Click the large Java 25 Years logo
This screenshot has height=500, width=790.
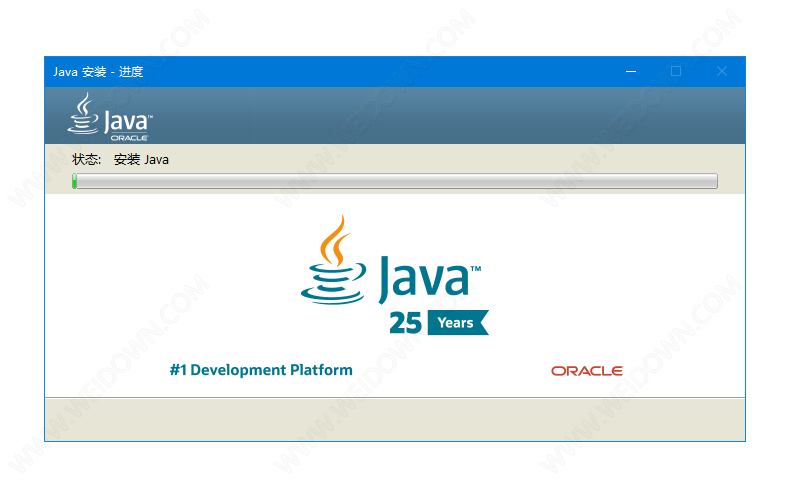coord(394,275)
